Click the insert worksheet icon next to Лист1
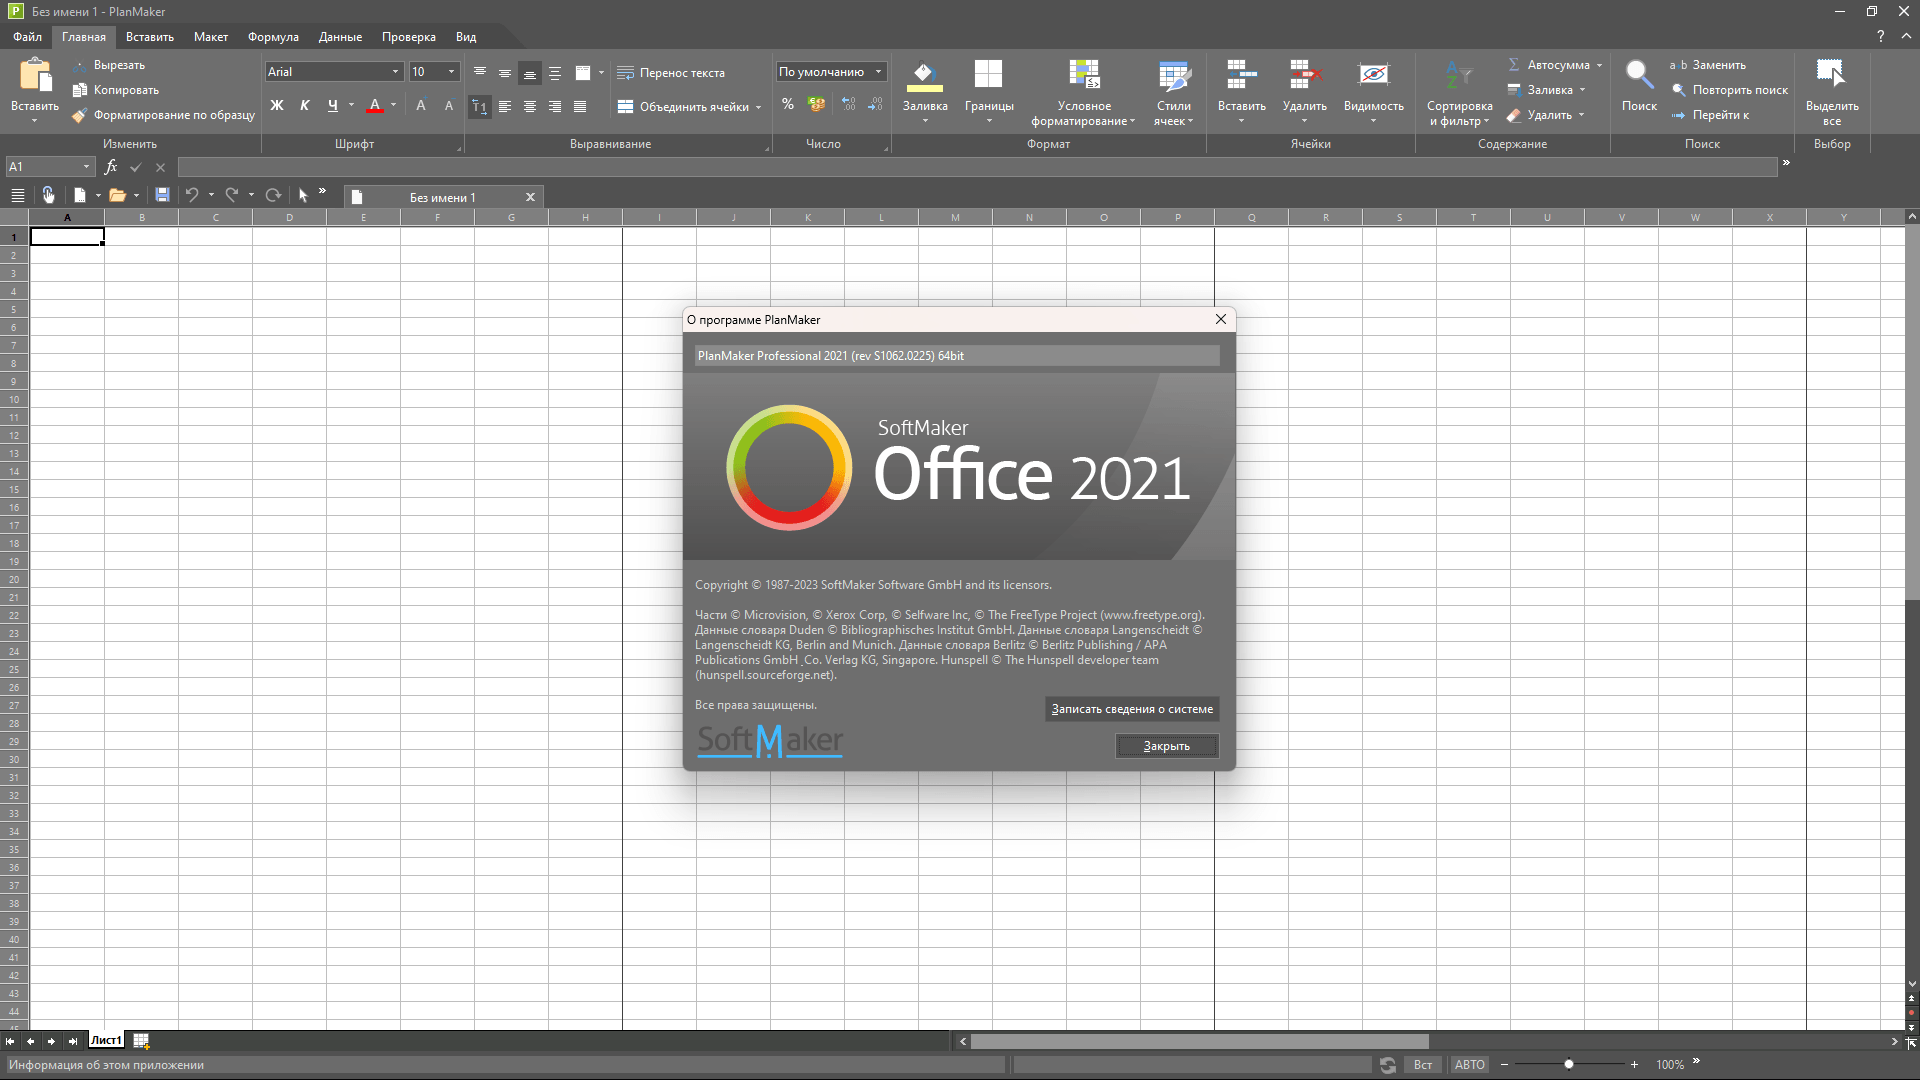The width and height of the screenshot is (1920, 1080). tap(141, 1041)
